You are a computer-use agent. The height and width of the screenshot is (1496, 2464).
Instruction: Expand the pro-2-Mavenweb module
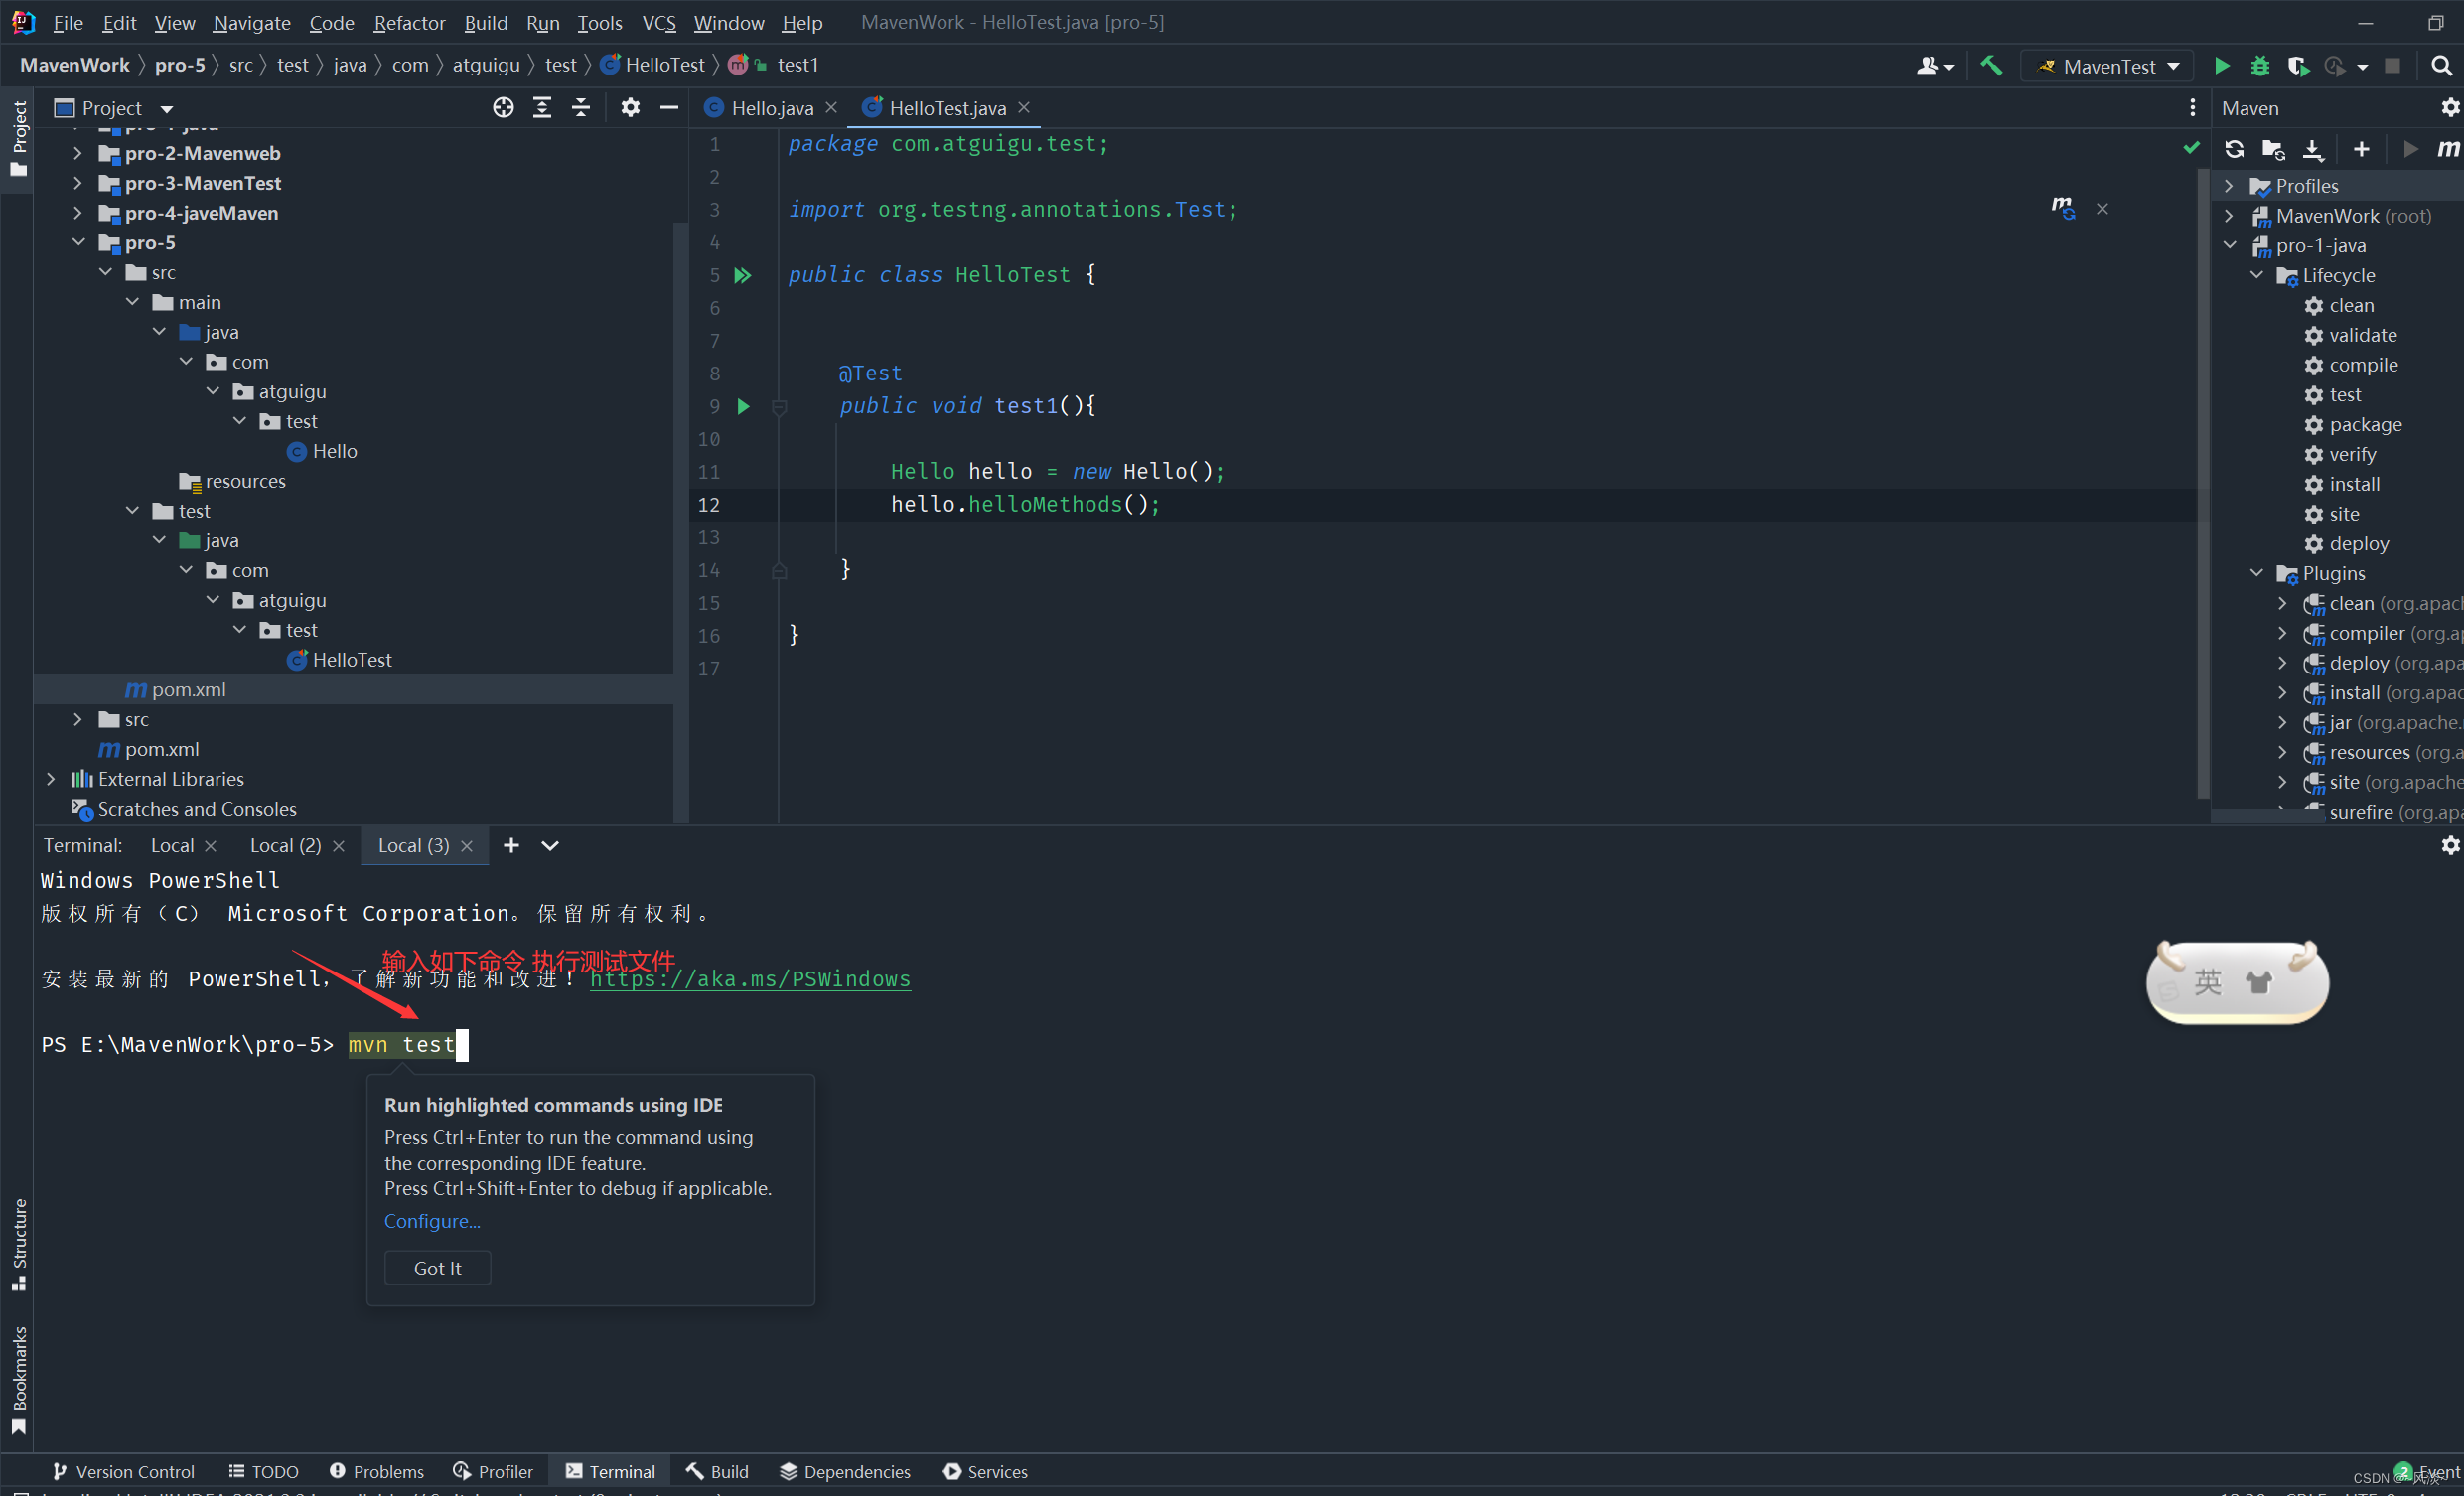[x=77, y=153]
